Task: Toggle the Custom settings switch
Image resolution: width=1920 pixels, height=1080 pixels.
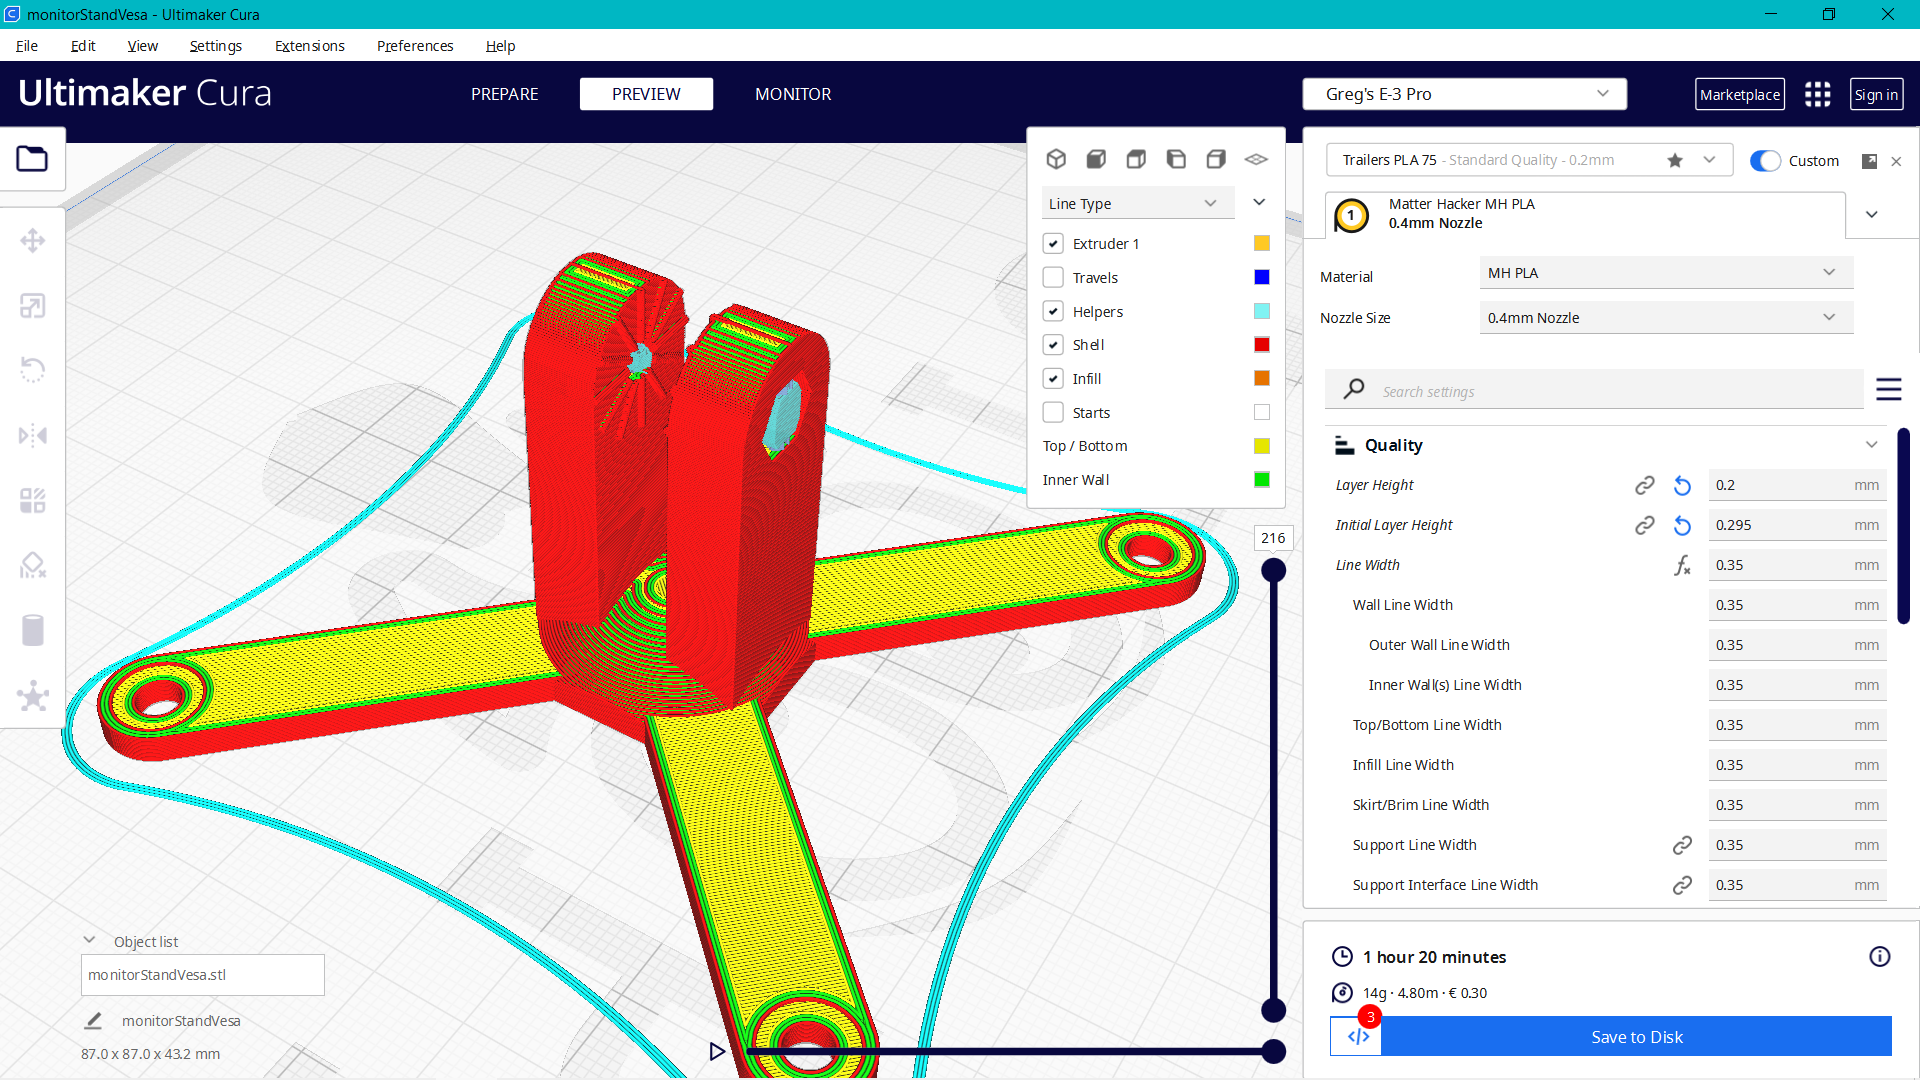Action: point(1765,161)
